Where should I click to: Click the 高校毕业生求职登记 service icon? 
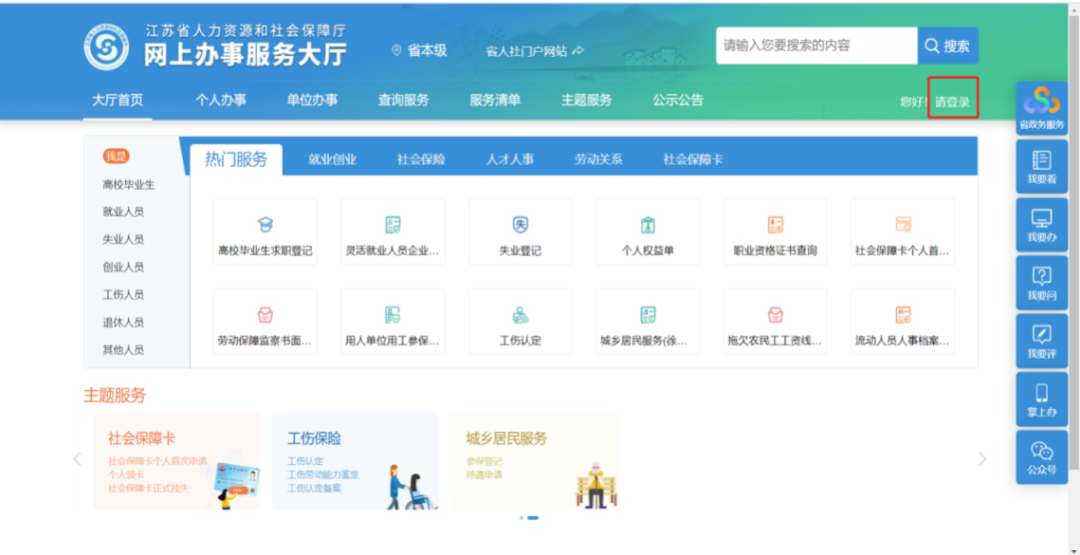pyautogui.click(x=265, y=226)
